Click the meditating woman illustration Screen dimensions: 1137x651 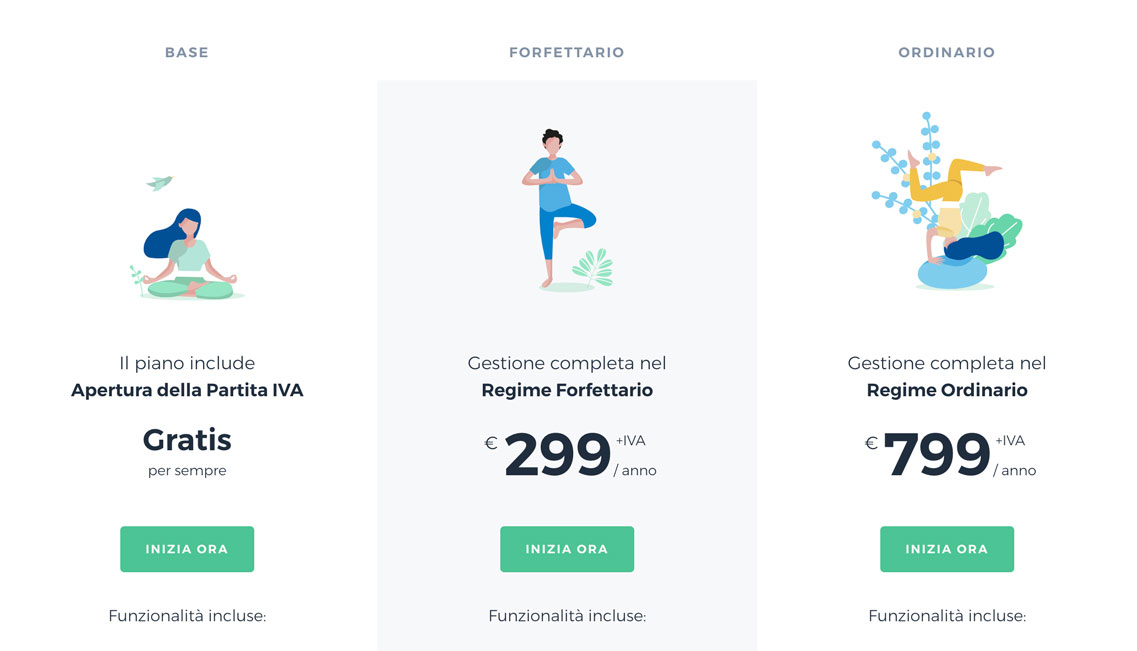[x=188, y=256]
